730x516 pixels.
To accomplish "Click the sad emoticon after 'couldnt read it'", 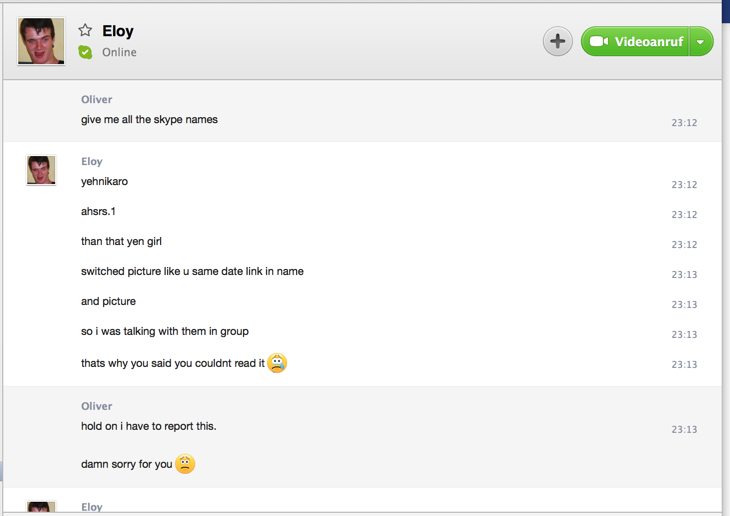I will pyautogui.click(x=277, y=363).
